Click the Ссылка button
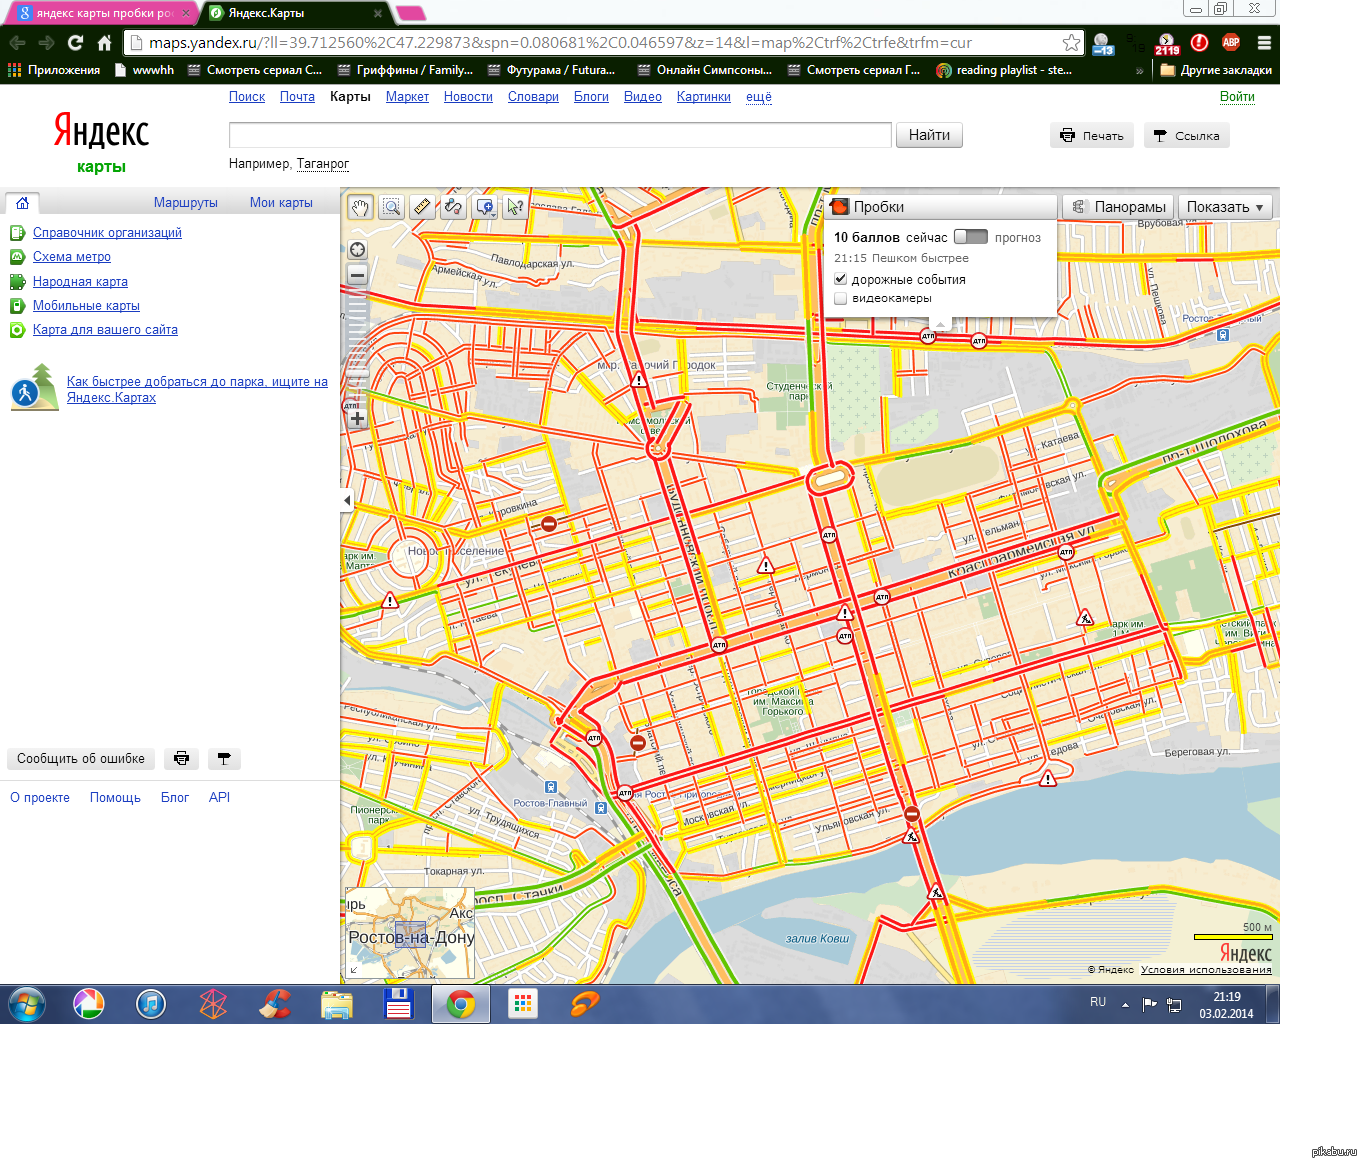Screen dimensions: 1362x1163 (x=1186, y=136)
